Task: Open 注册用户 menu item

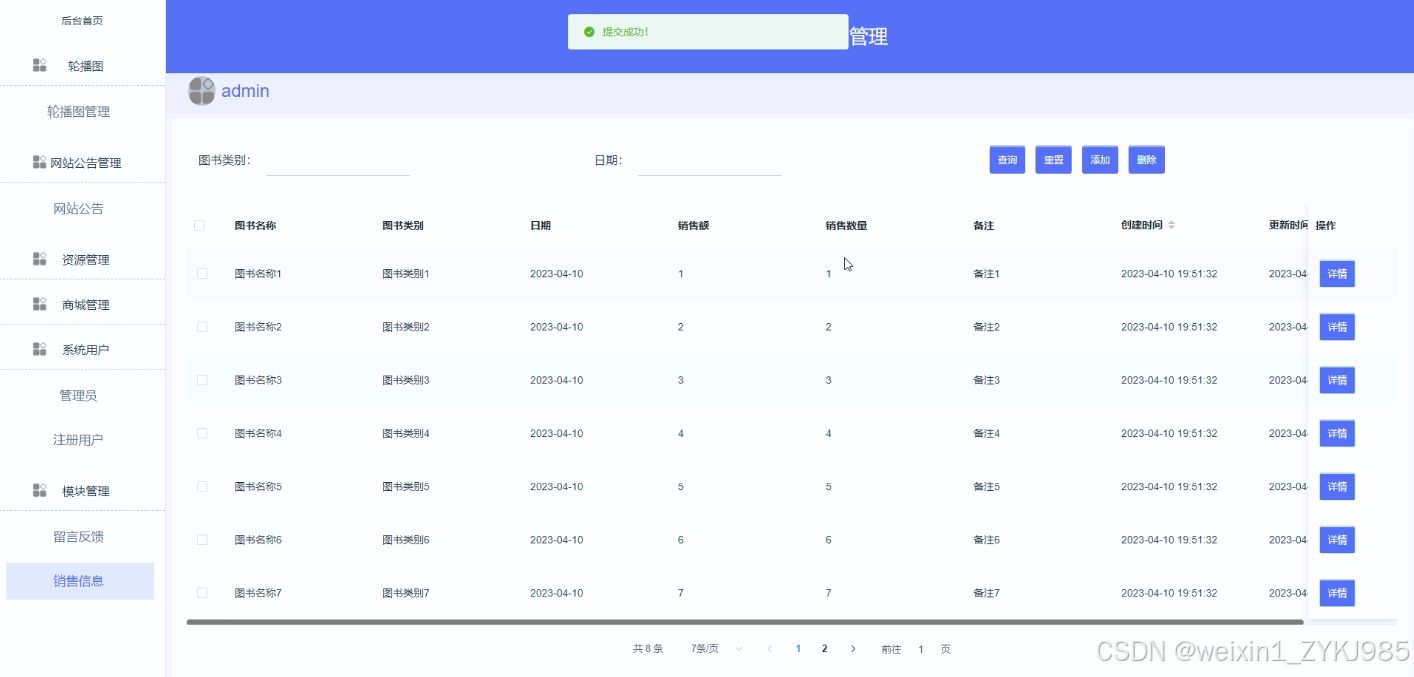Action: pos(78,440)
